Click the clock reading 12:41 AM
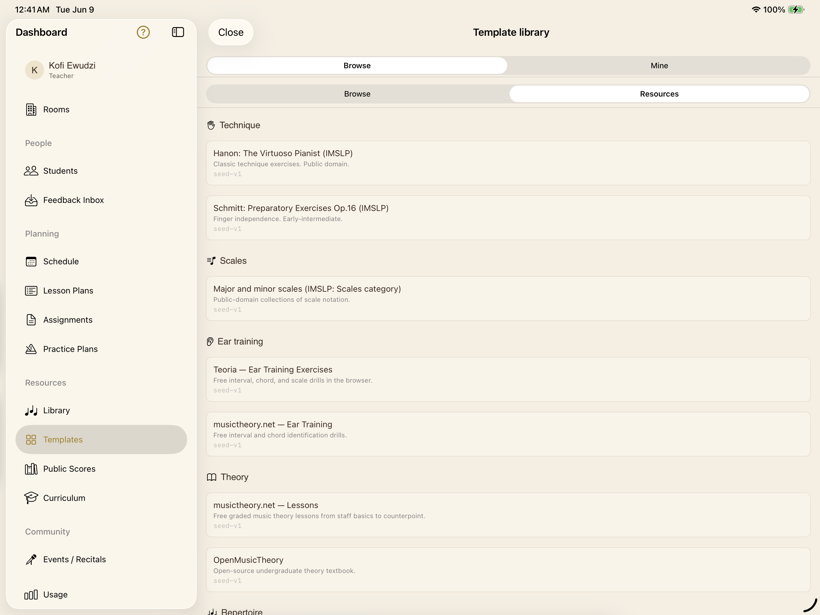This screenshot has width=820, height=615. coord(32,9)
